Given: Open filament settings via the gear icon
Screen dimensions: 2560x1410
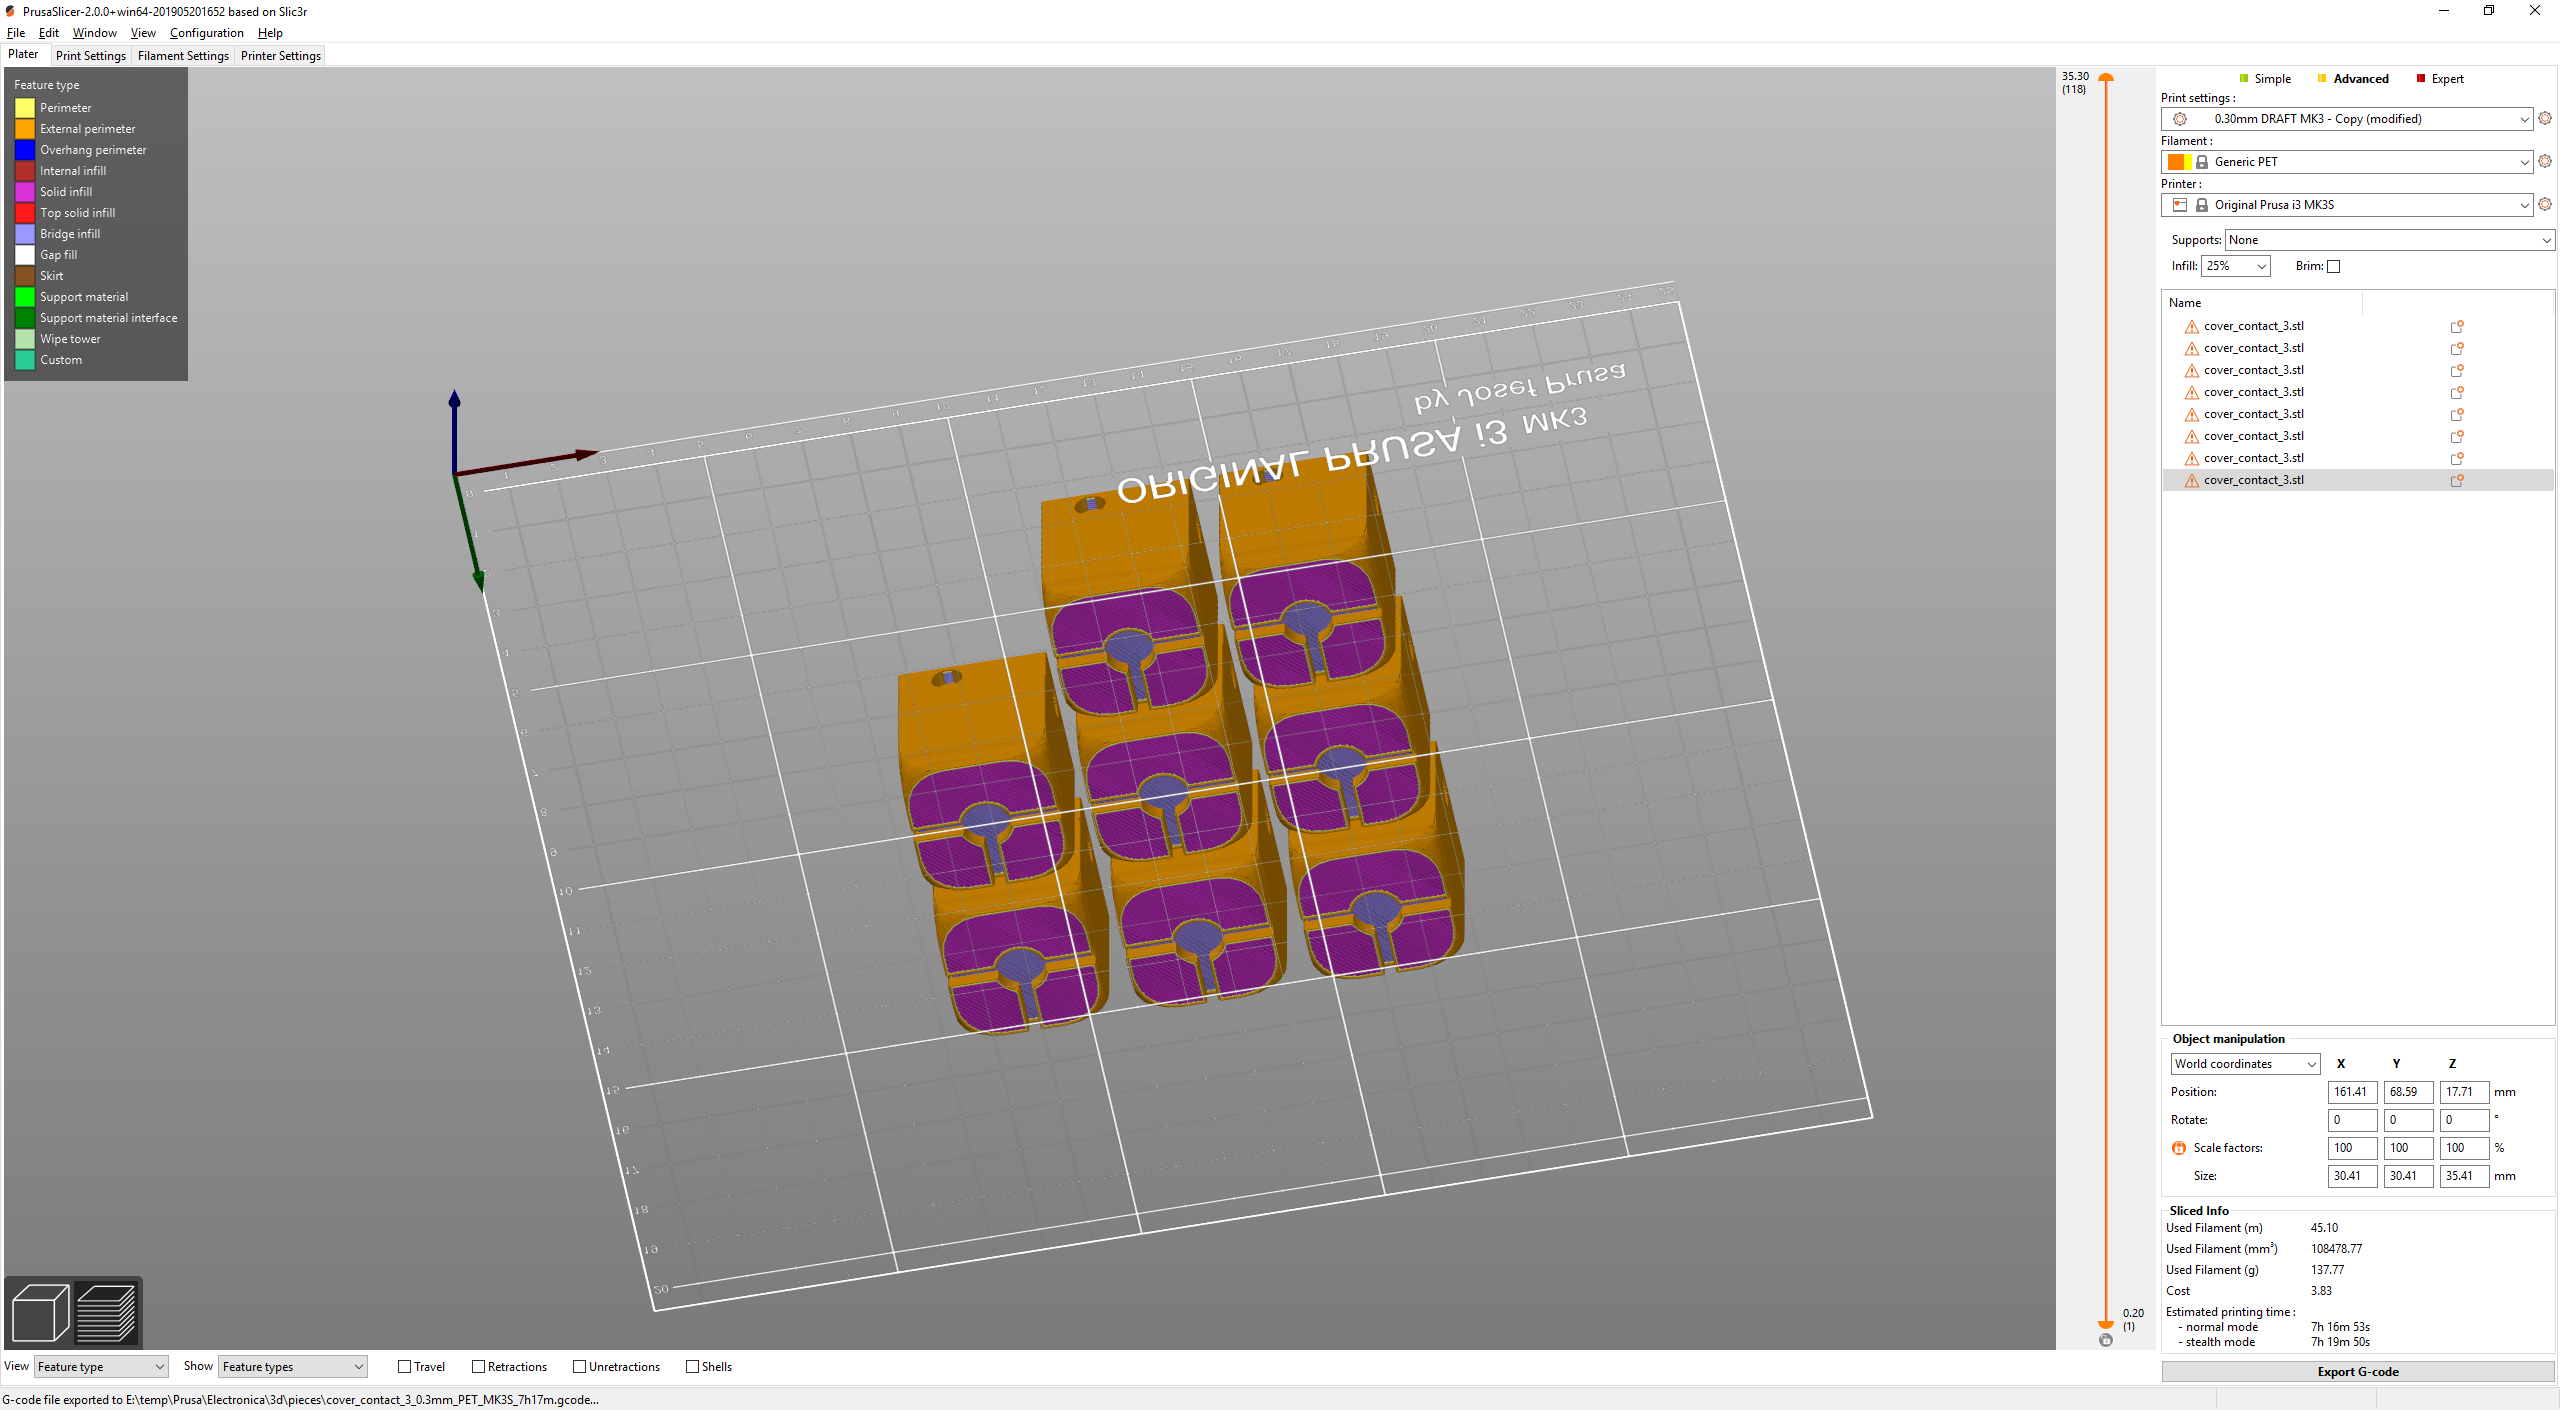Looking at the screenshot, I should [2545, 161].
